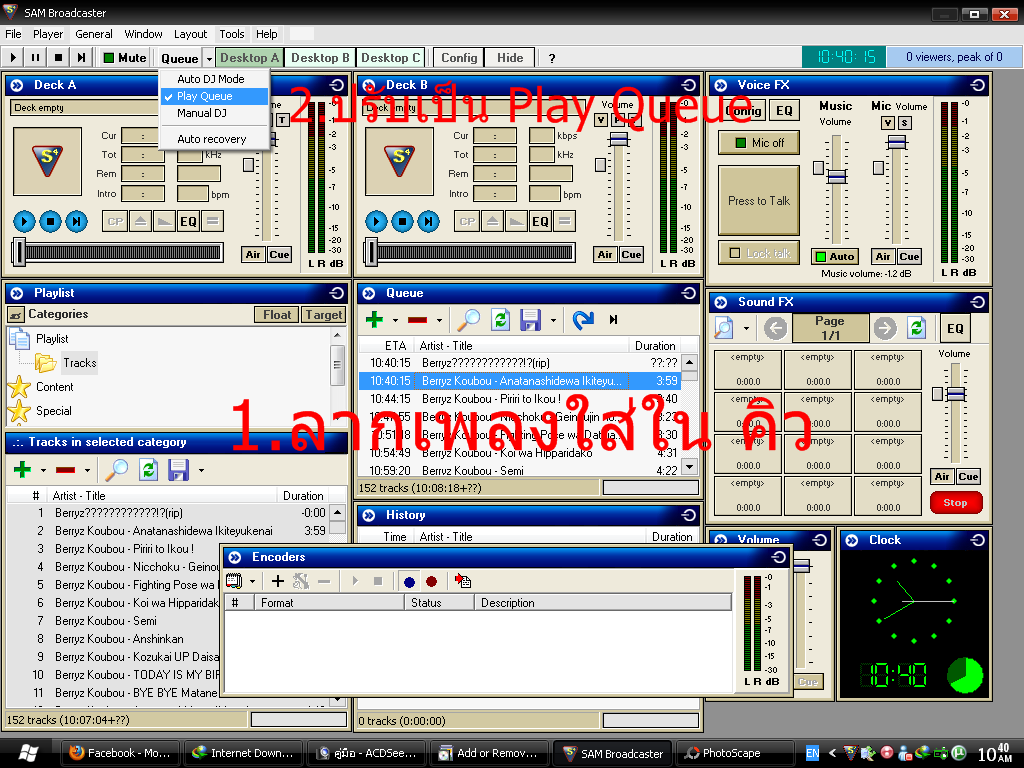Open dropdown beside Tracks panel save icon
Screen dimensions: 1024x768
pos(201,470)
